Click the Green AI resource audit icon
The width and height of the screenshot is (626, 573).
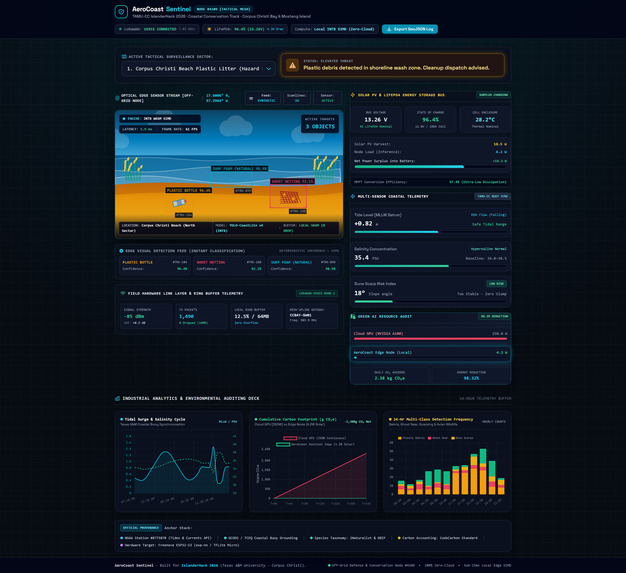point(353,316)
